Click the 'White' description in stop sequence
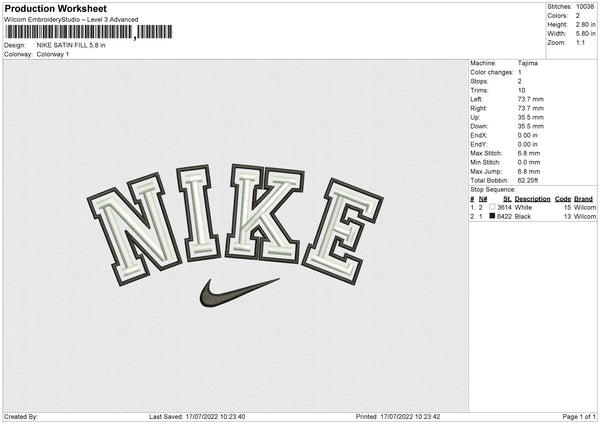Viewport: 600px width, 424px height. 523,207
